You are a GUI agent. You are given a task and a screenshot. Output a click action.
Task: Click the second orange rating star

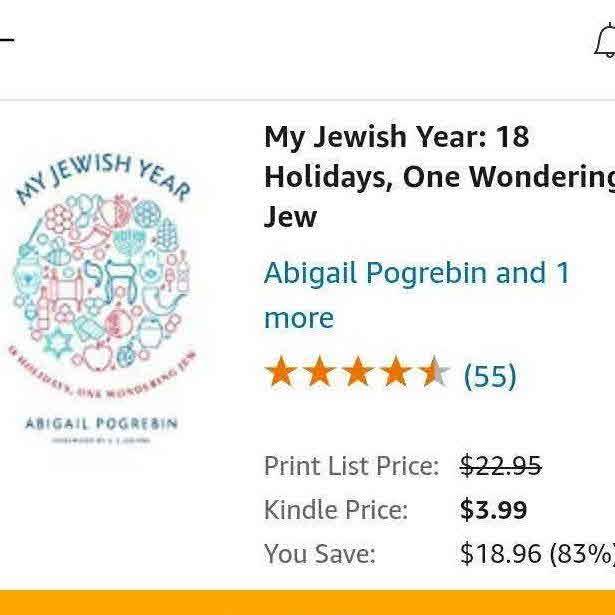pos(320,373)
